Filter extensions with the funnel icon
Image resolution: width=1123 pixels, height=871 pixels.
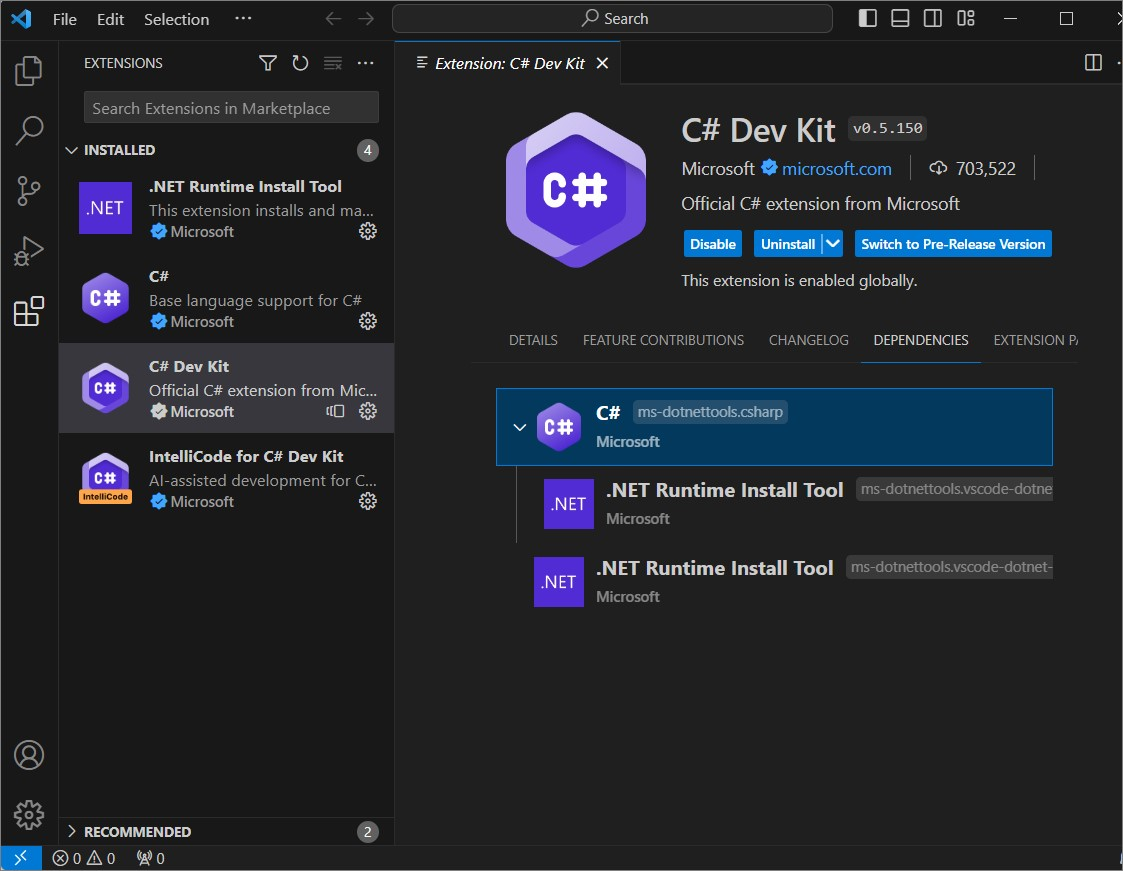click(268, 63)
